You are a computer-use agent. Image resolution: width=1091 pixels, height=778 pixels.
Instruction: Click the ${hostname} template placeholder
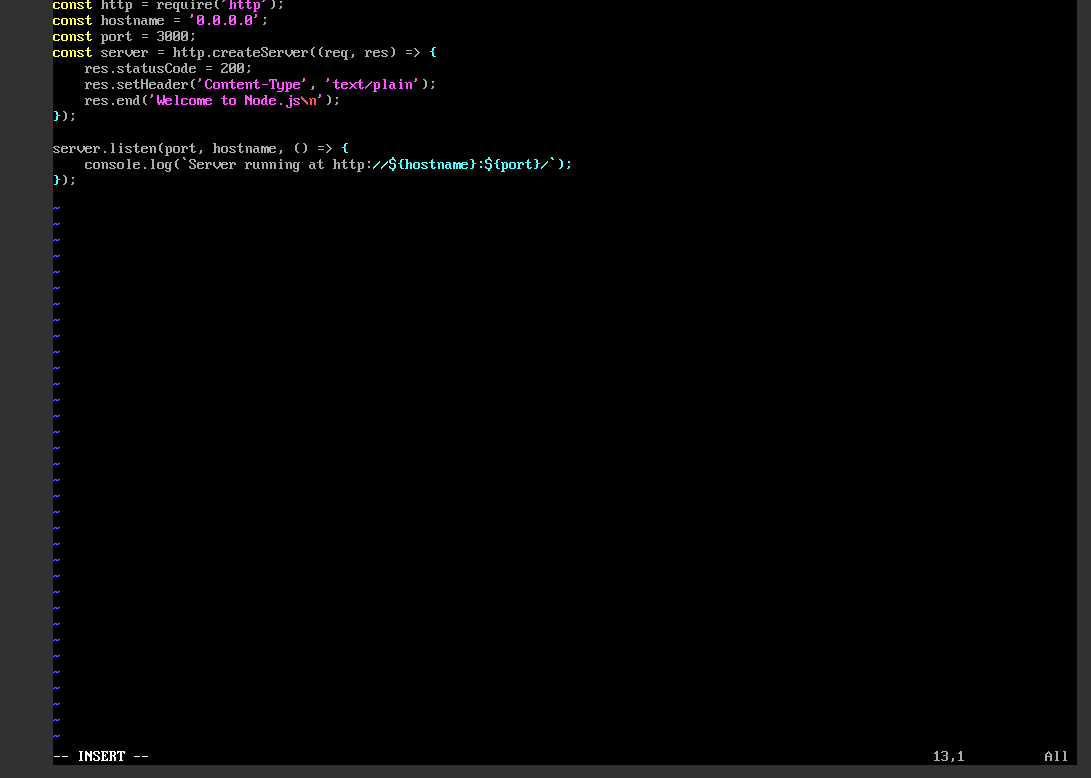coord(432,164)
